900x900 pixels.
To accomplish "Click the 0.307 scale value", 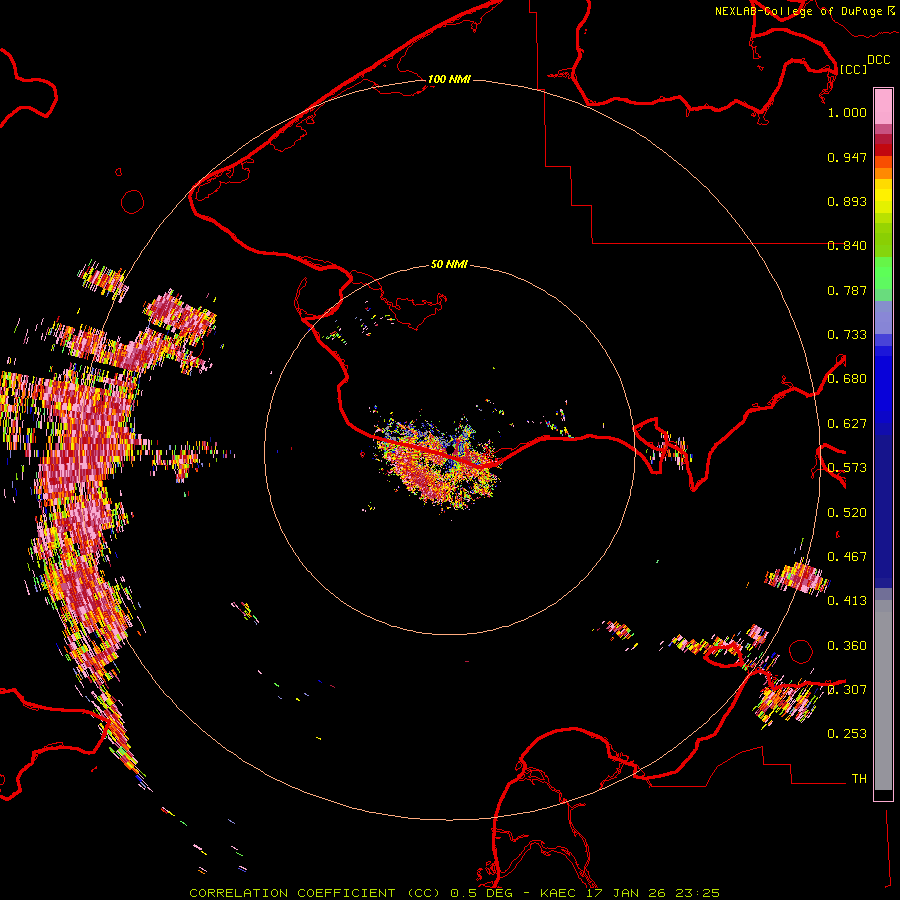I will (847, 689).
